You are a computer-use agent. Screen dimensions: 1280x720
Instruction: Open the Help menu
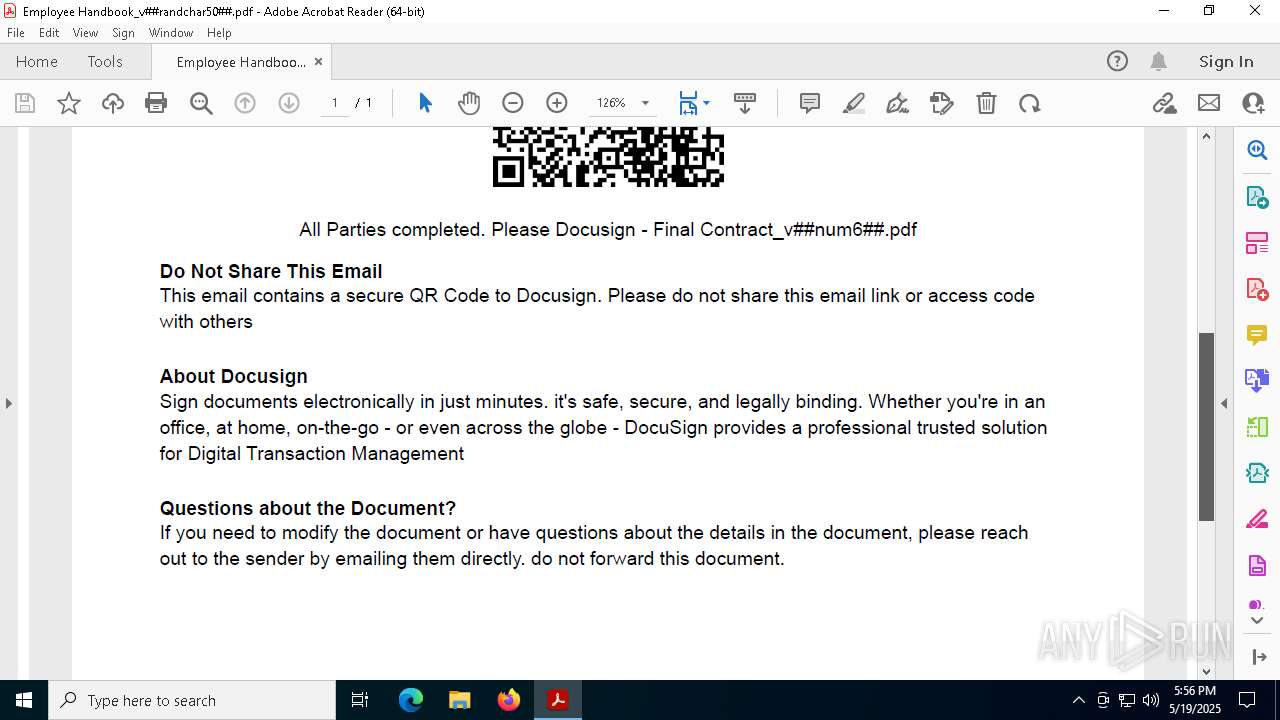(219, 33)
